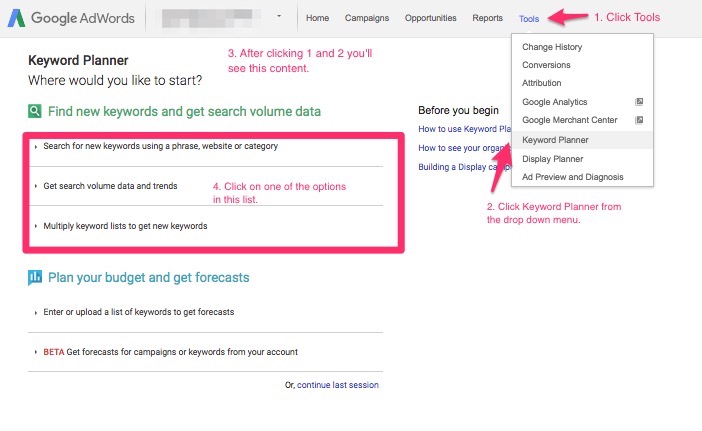This screenshot has height=431, width=702.
Task: Expand Enter or upload a list of keywords
Action: point(139,312)
